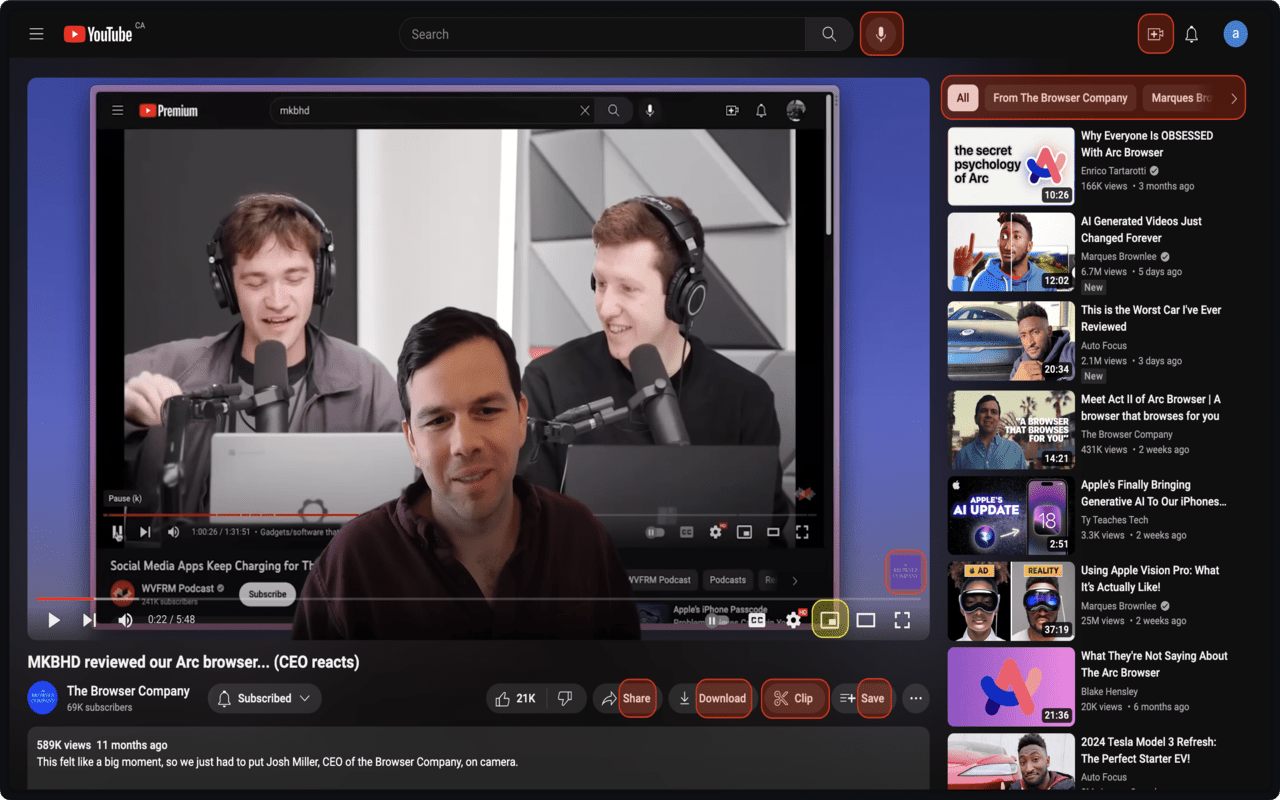
Task: Click title 'What They're Not Saying About The Arc Browser'
Action: click(x=1154, y=664)
